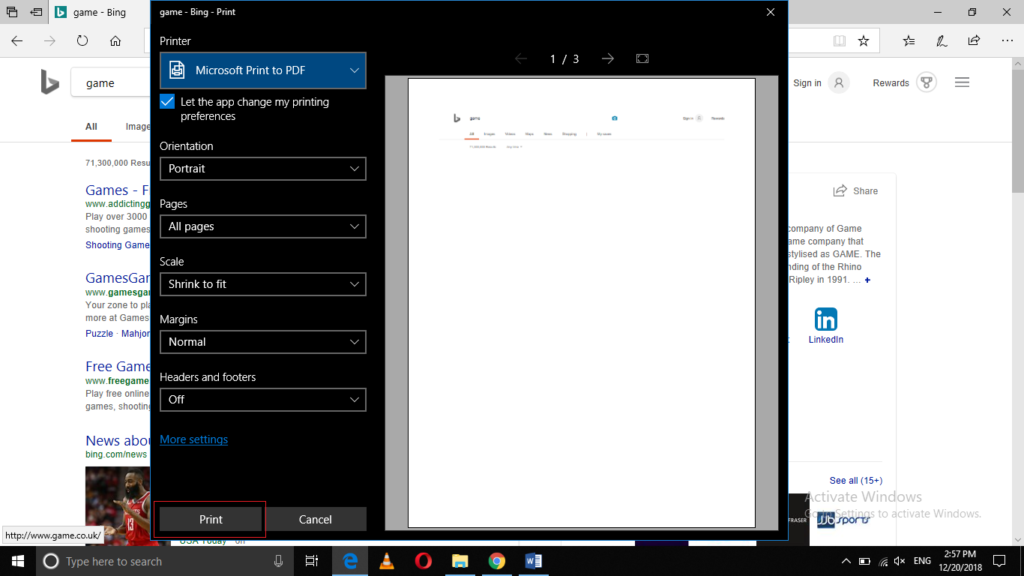Open Microsoft Word from taskbar
The width and height of the screenshot is (1024, 576).
pyautogui.click(x=533, y=561)
